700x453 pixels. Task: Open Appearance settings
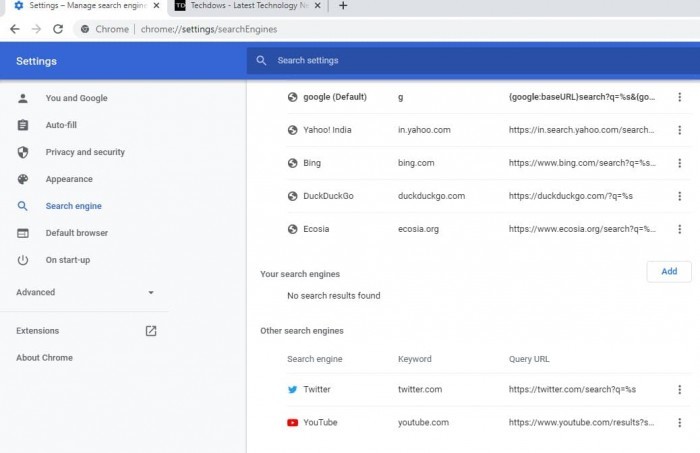pos(69,179)
